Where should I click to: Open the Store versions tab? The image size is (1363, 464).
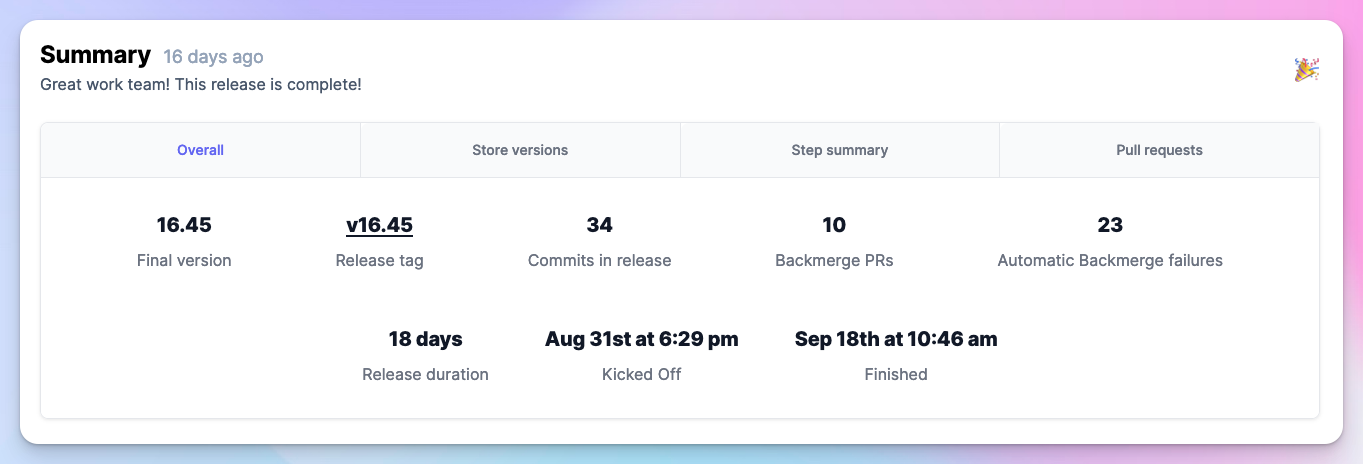(x=520, y=150)
